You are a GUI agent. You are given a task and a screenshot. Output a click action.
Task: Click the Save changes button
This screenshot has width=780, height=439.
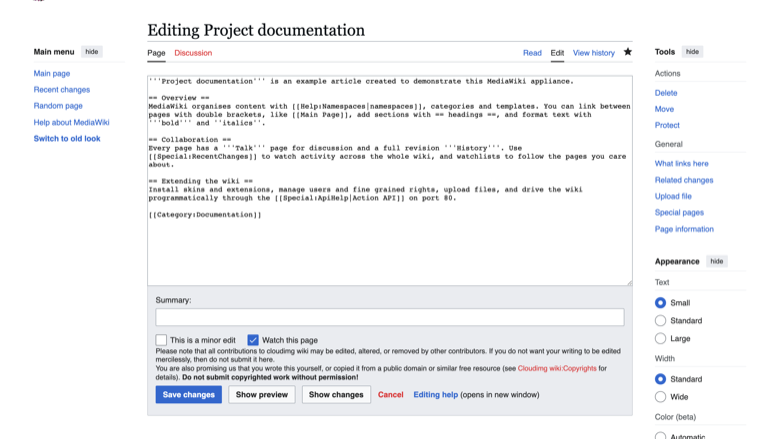tap(189, 395)
